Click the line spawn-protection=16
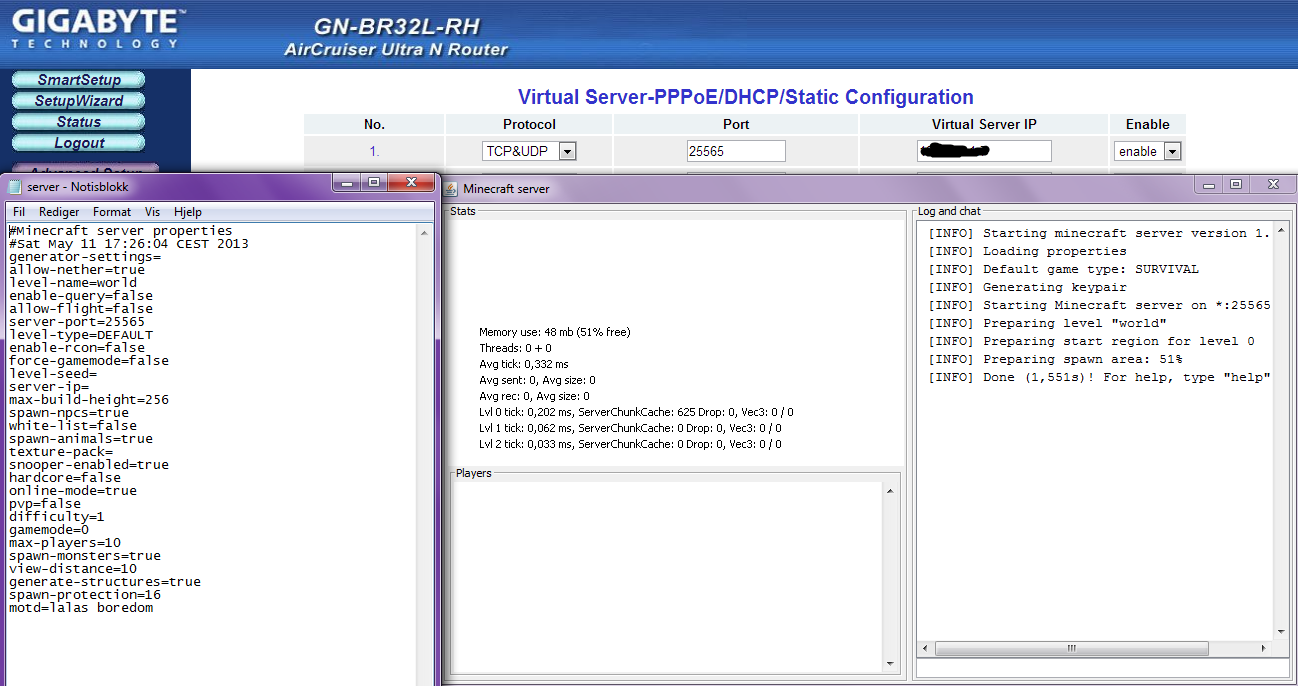This screenshot has height=686, width=1298. [85, 595]
